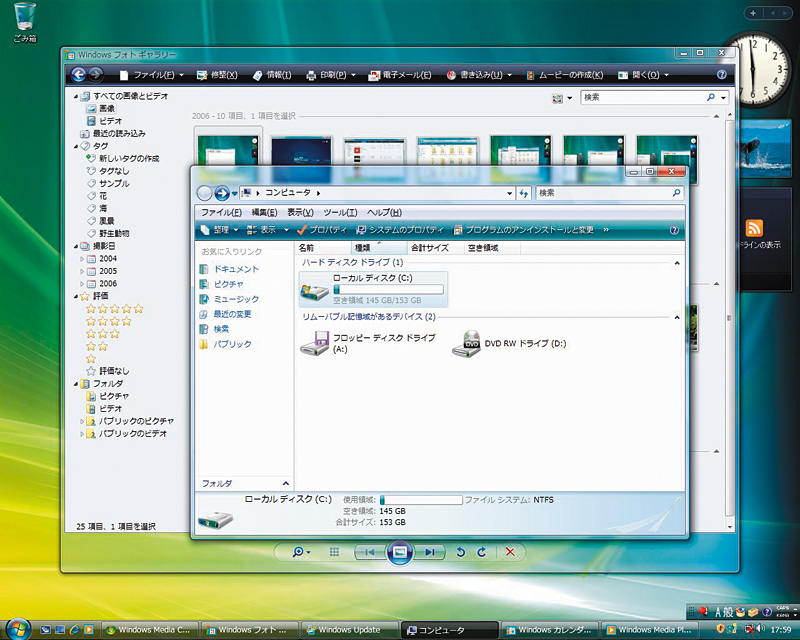Select the フロッピー ディスク ドライブ (A:) icon
The width and height of the screenshot is (800, 640).
tap(316, 343)
